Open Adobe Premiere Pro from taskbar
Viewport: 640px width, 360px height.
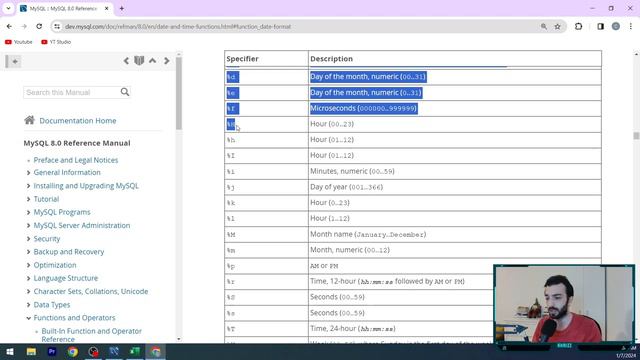click(52, 351)
